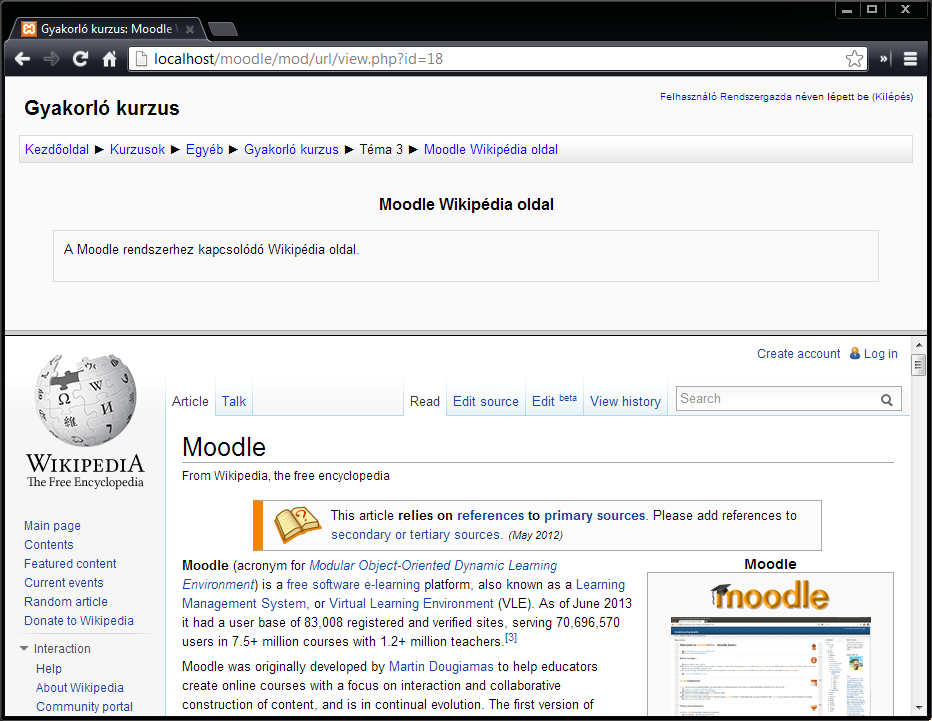
Task: Open the View history tab
Action: click(625, 401)
